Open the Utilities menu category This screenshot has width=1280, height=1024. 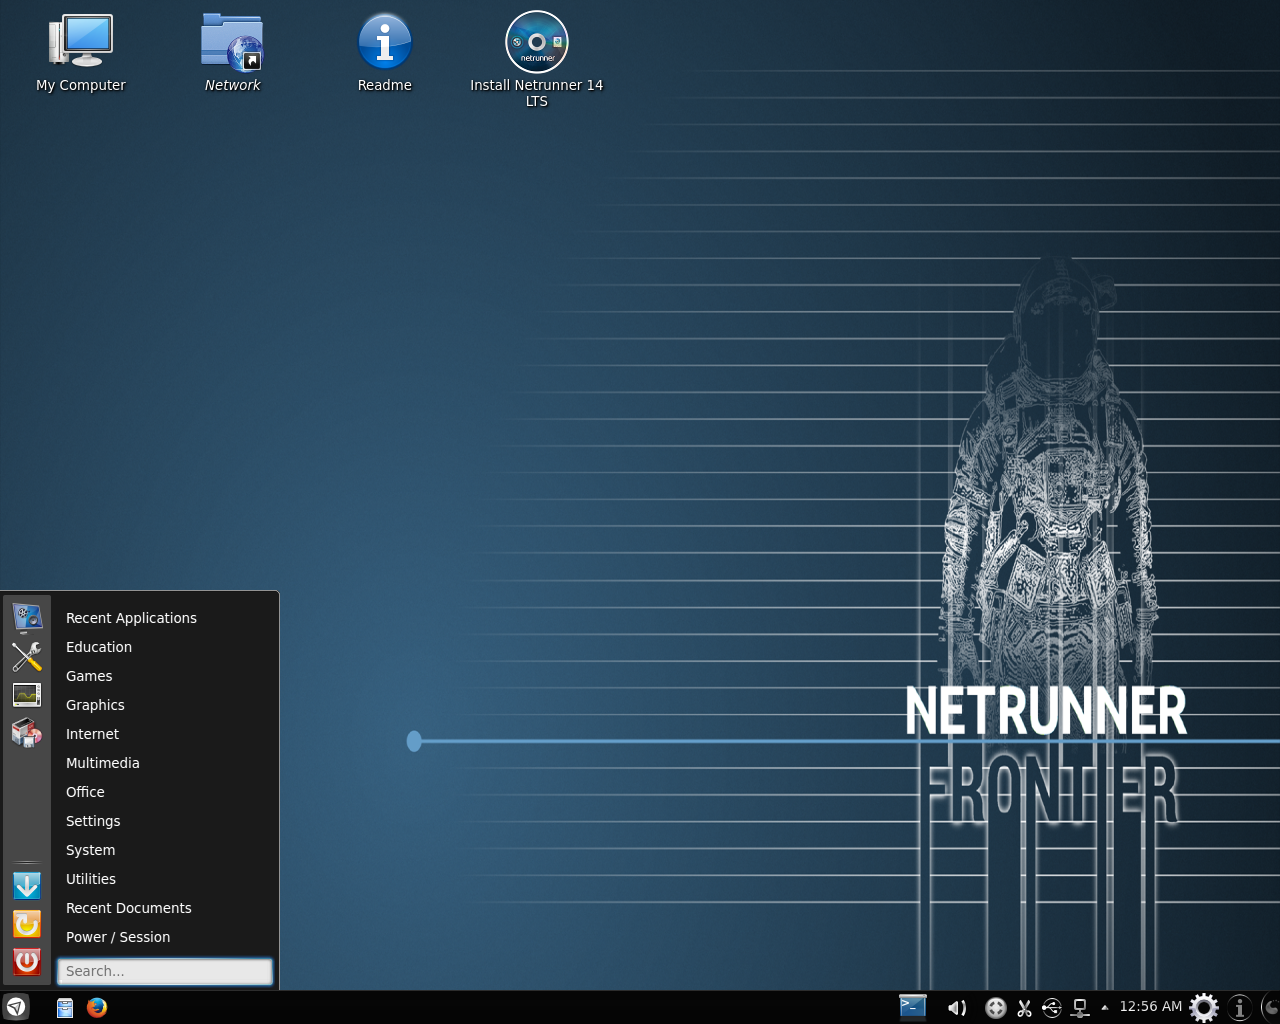(x=165, y=879)
